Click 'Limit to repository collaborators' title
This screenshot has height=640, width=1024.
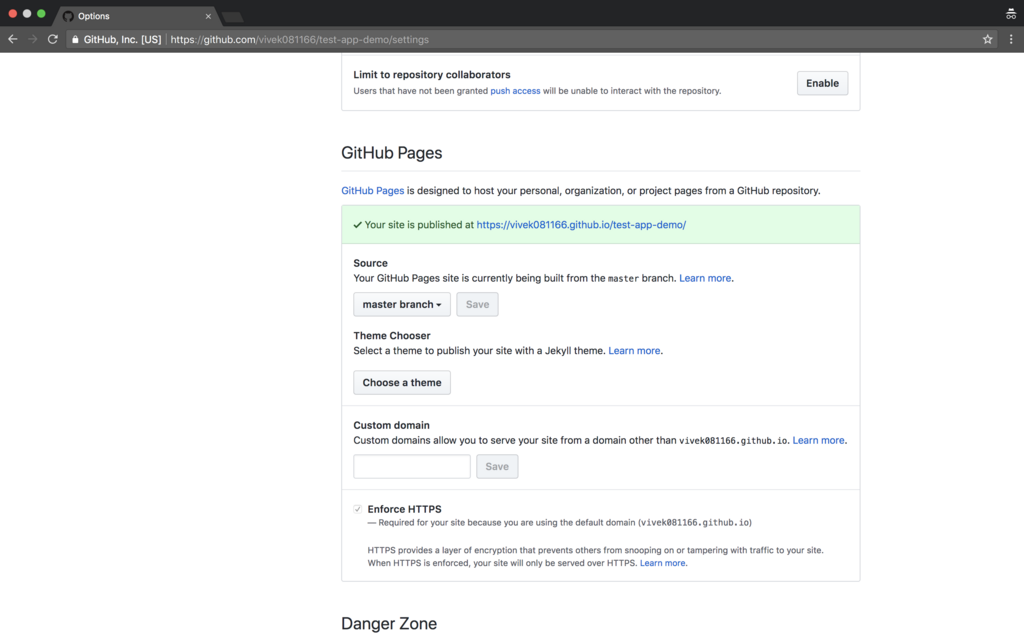point(432,74)
